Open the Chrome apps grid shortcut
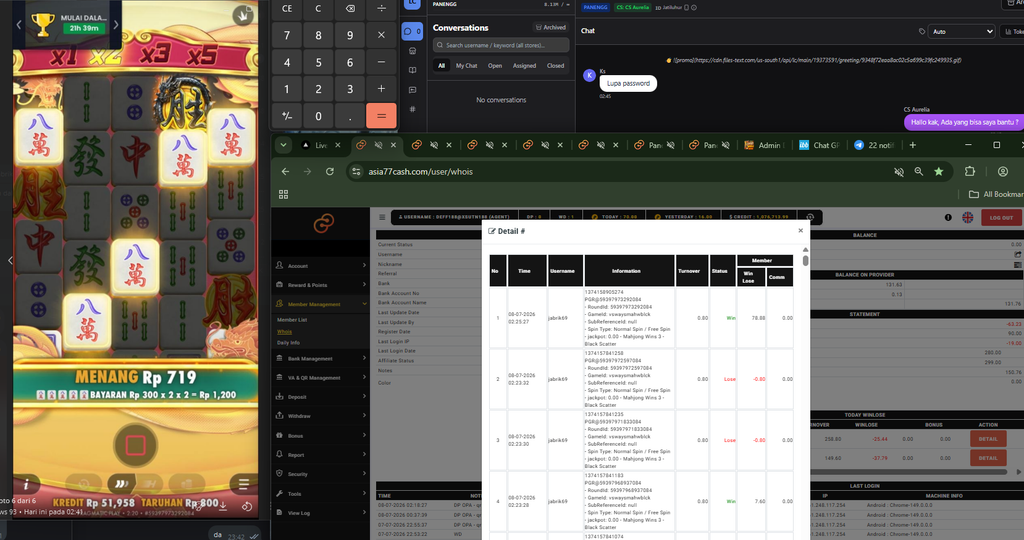The height and width of the screenshot is (540, 1024). 283,194
